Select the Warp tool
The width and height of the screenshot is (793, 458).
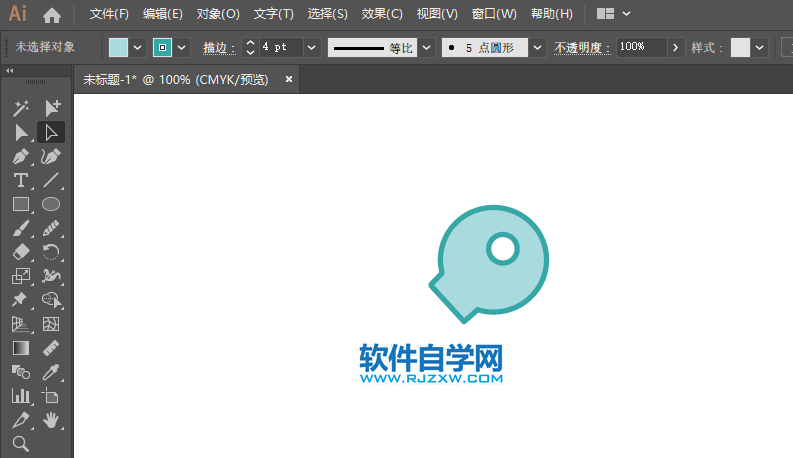click(x=51, y=276)
